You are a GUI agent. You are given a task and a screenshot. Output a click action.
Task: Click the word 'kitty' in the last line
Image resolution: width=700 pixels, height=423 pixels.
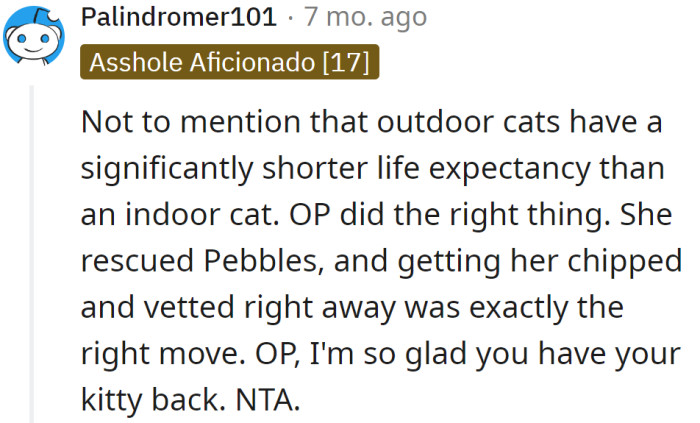click(x=118, y=401)
